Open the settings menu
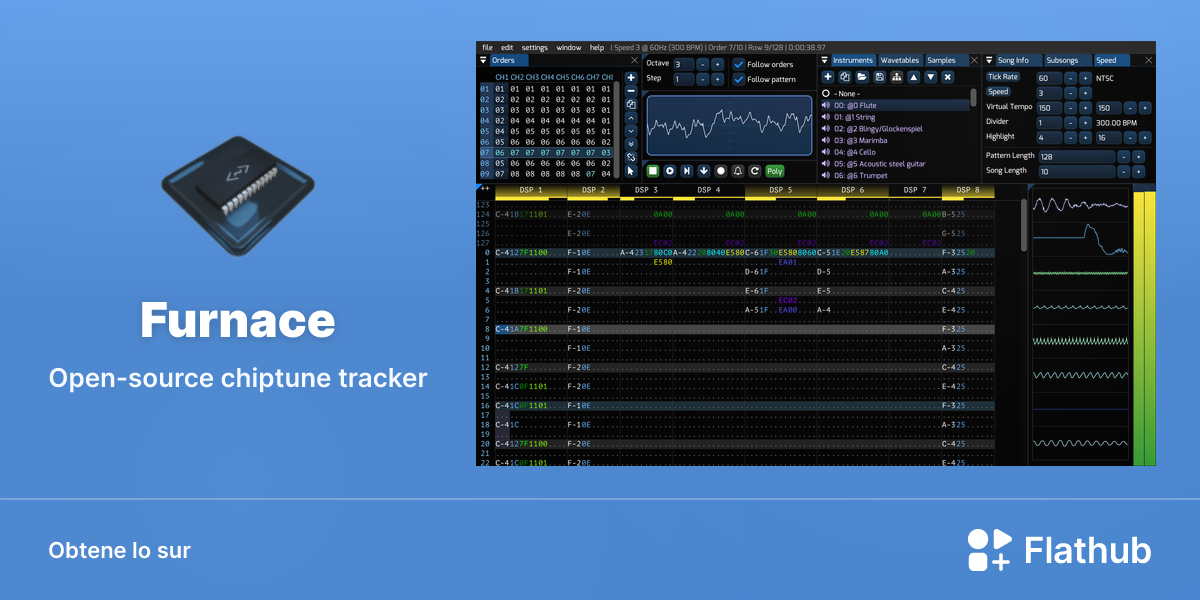 (535, 47)
